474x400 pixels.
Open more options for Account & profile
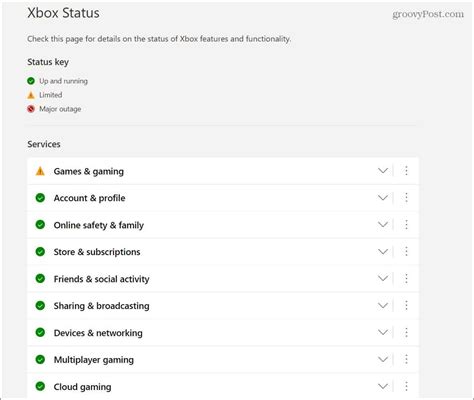point(406,198)
